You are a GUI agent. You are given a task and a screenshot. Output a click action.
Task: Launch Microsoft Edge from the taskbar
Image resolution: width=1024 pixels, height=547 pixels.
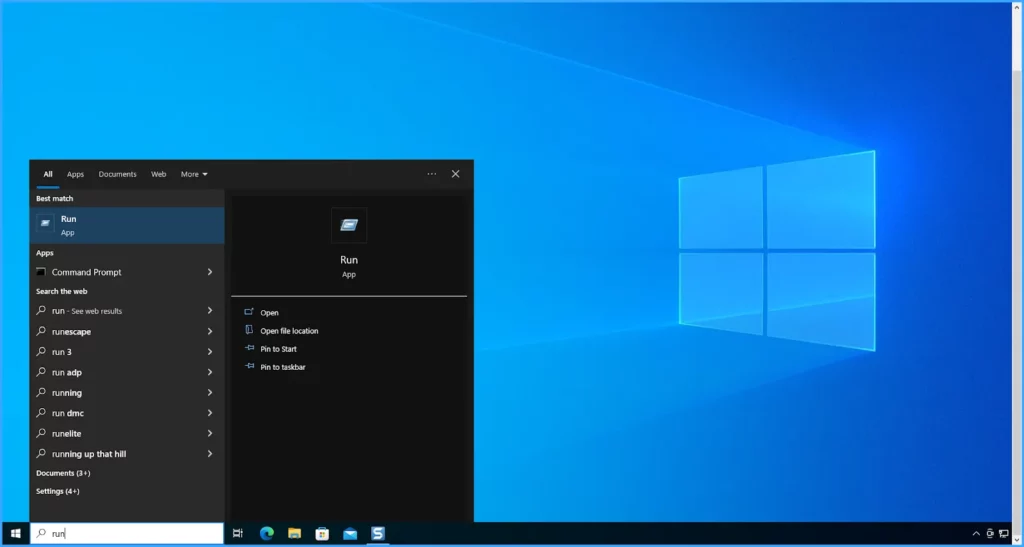click(x=267, y=534)
